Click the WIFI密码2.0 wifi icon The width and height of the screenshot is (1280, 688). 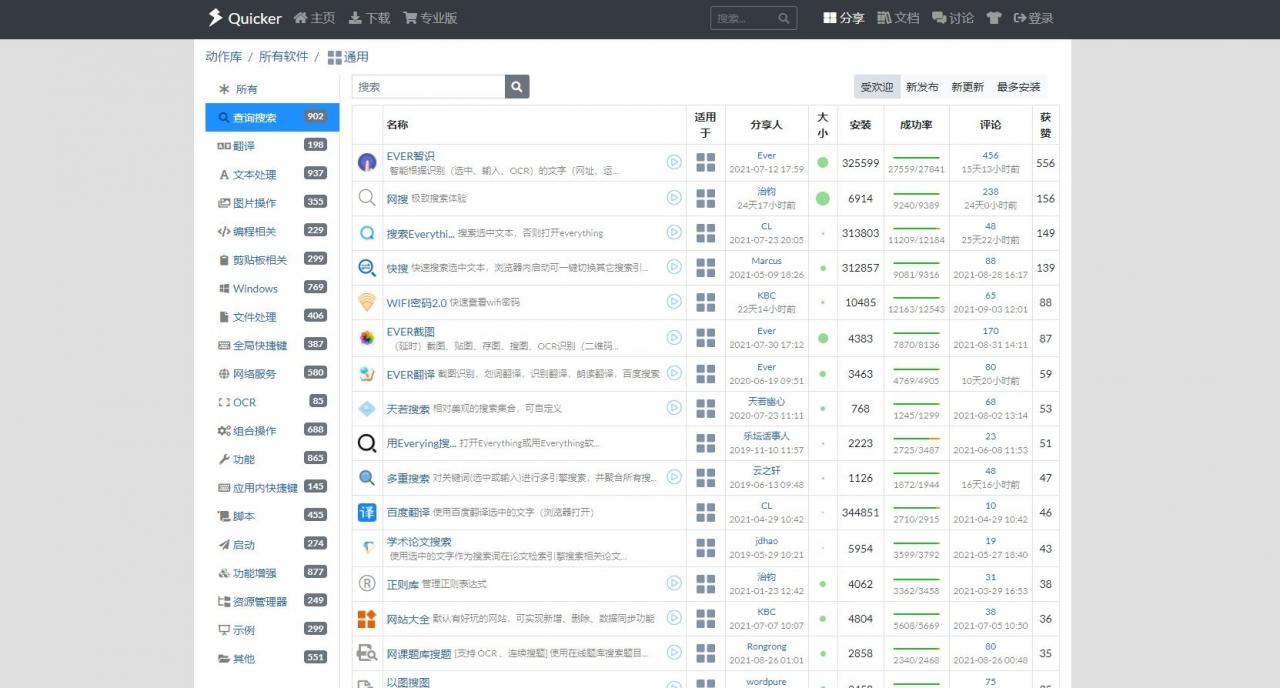[367, 302]
